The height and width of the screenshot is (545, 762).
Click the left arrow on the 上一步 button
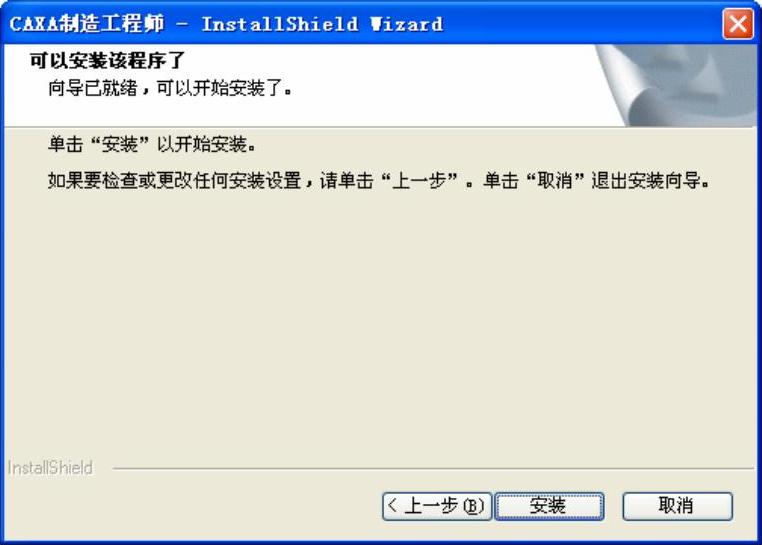393,506
